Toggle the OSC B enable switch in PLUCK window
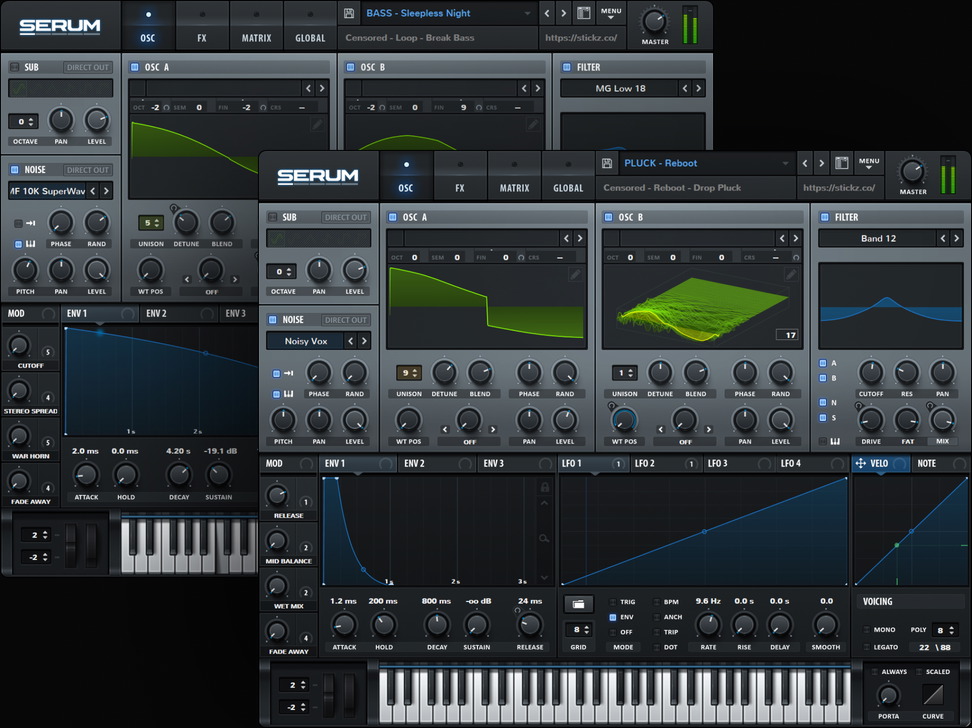972x728 pixels. [608, 217]
